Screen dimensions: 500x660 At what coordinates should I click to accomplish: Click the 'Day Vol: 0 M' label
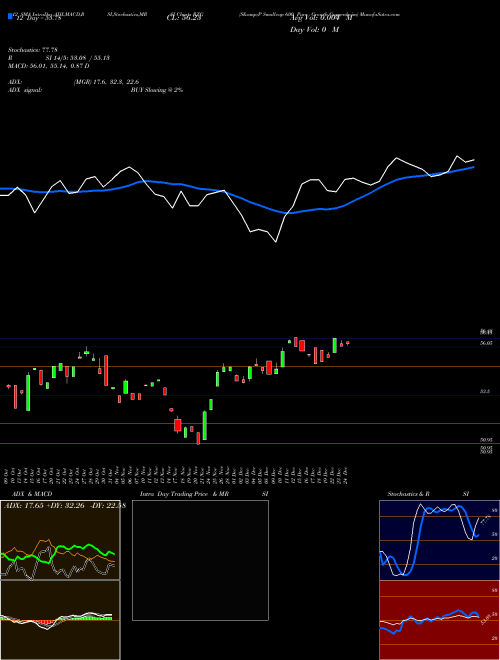point(314,29)
